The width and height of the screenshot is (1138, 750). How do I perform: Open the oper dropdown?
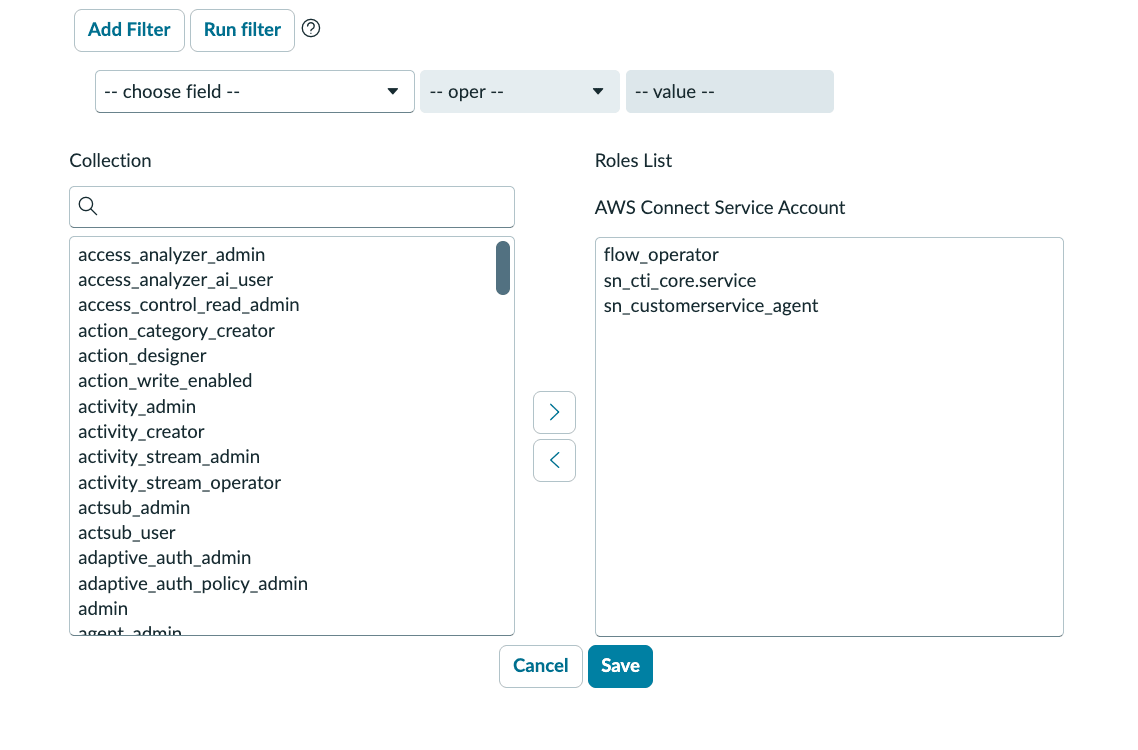(520, 91)
